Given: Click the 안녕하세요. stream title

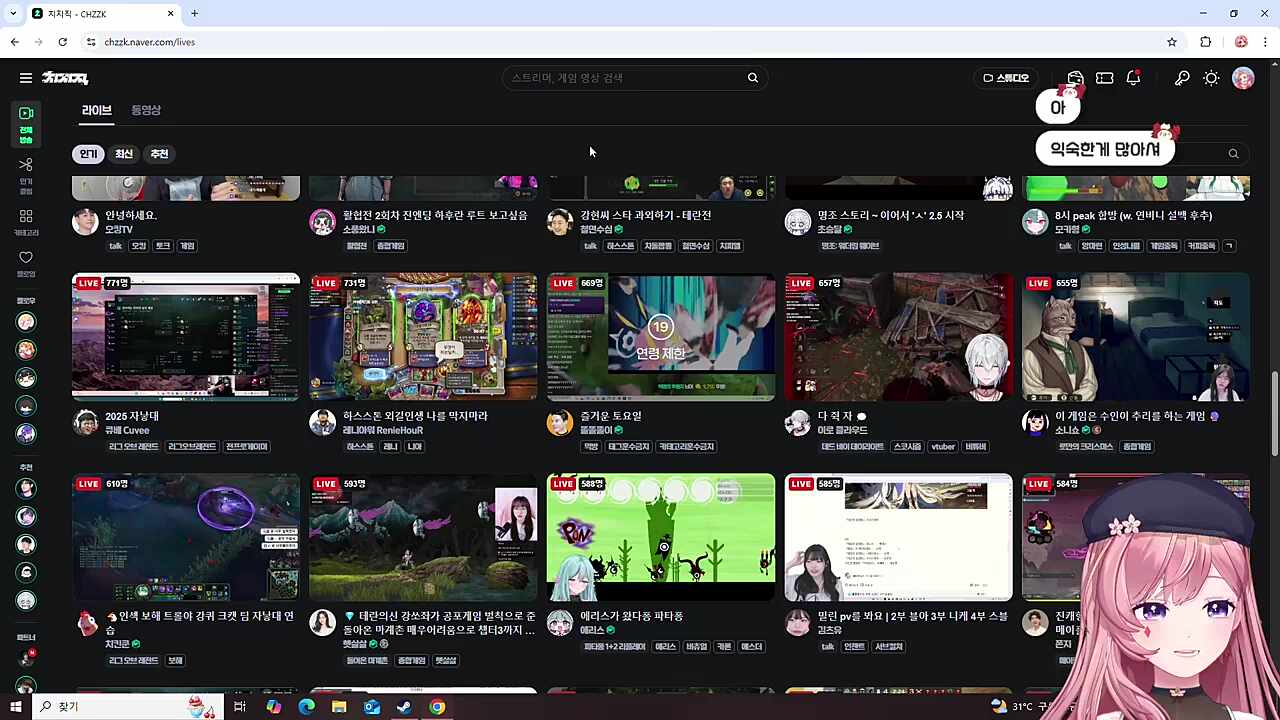Looking at the screenshot, I should click(131, 215).
